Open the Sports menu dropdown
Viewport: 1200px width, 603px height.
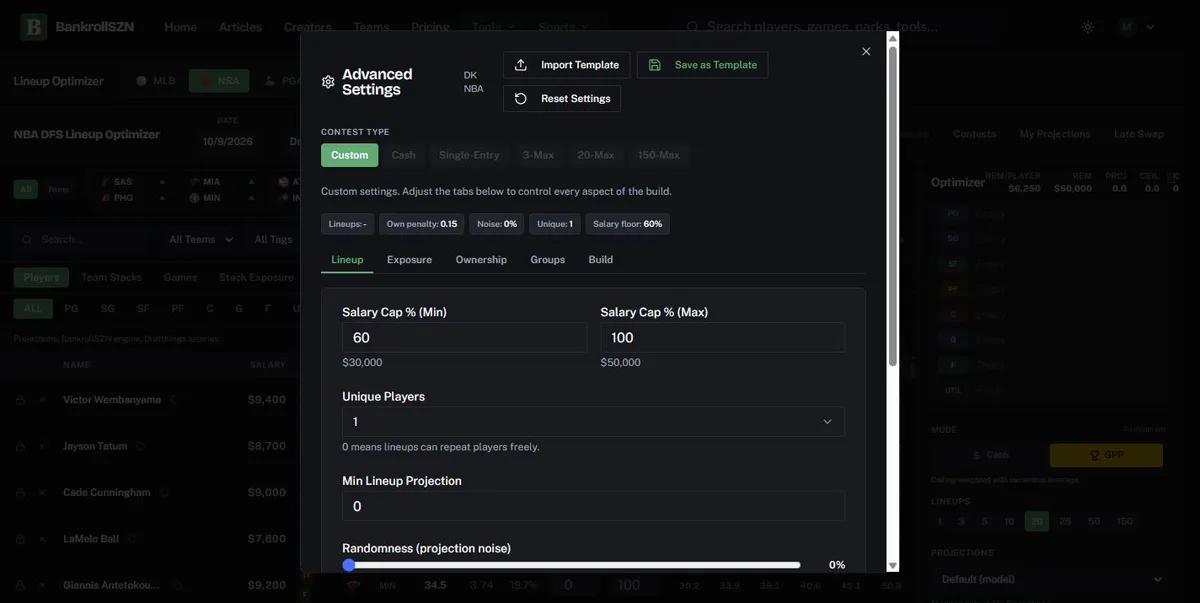pyautogui.click(x=563, y=27)
